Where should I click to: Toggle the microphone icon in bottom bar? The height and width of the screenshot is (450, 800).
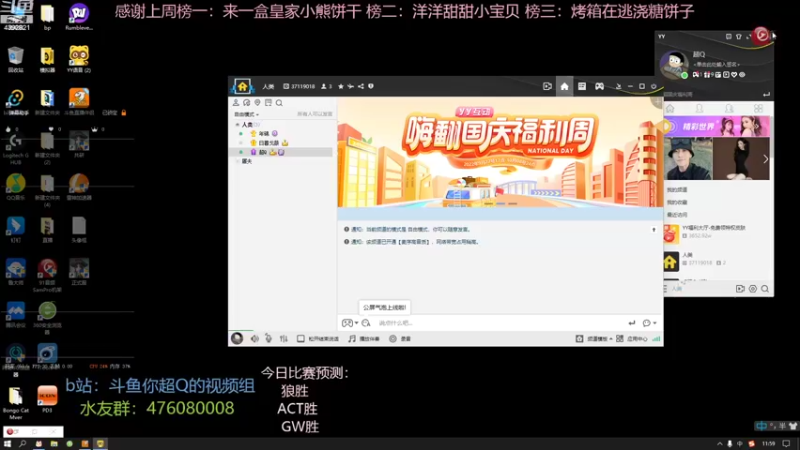(268, 339)
